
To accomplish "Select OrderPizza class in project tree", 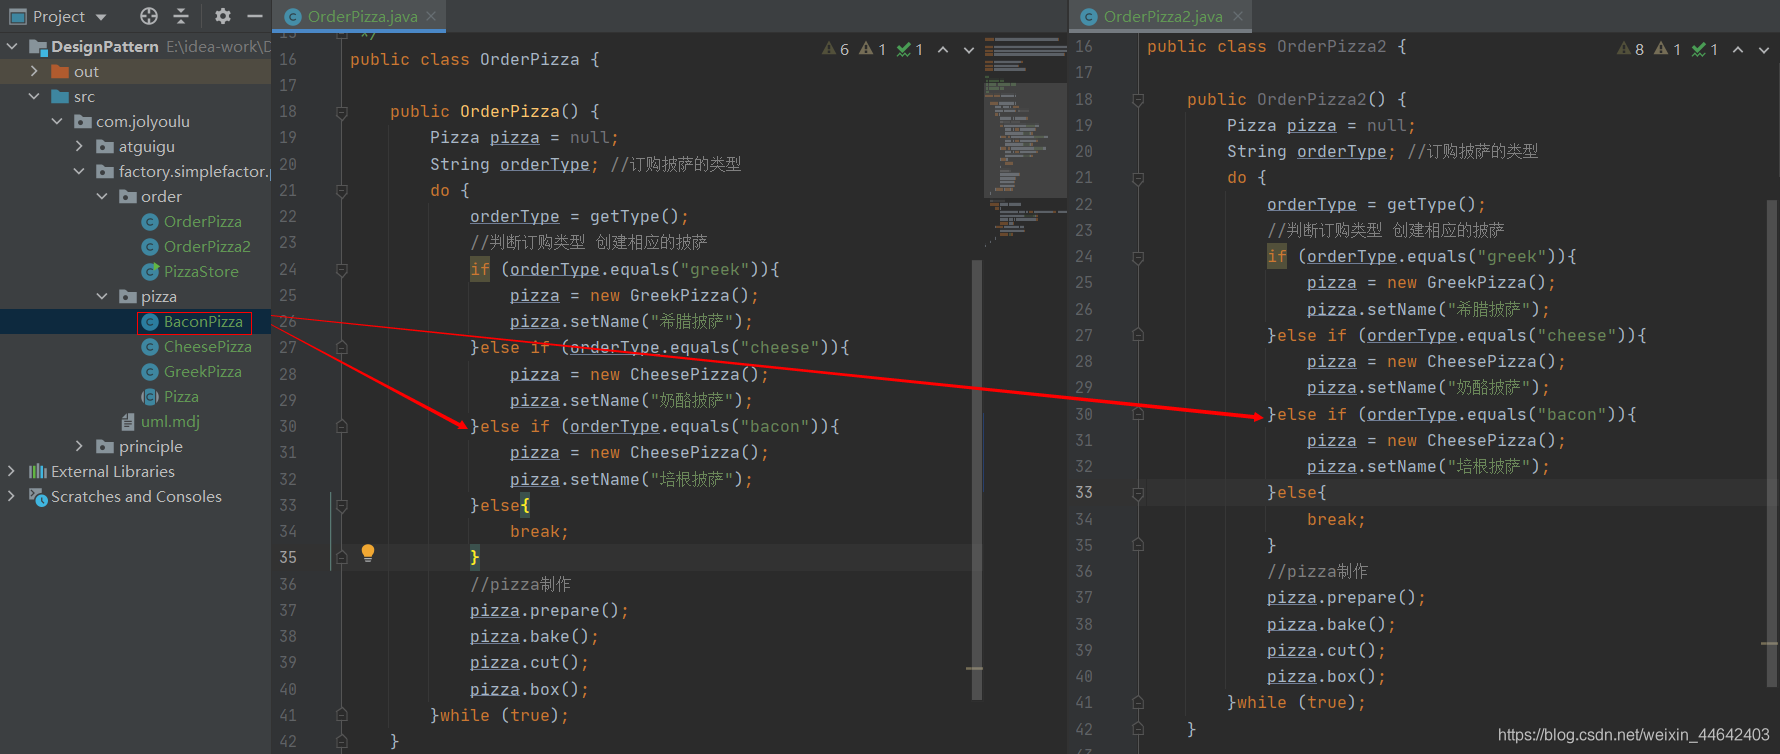I will coord(202,221).
